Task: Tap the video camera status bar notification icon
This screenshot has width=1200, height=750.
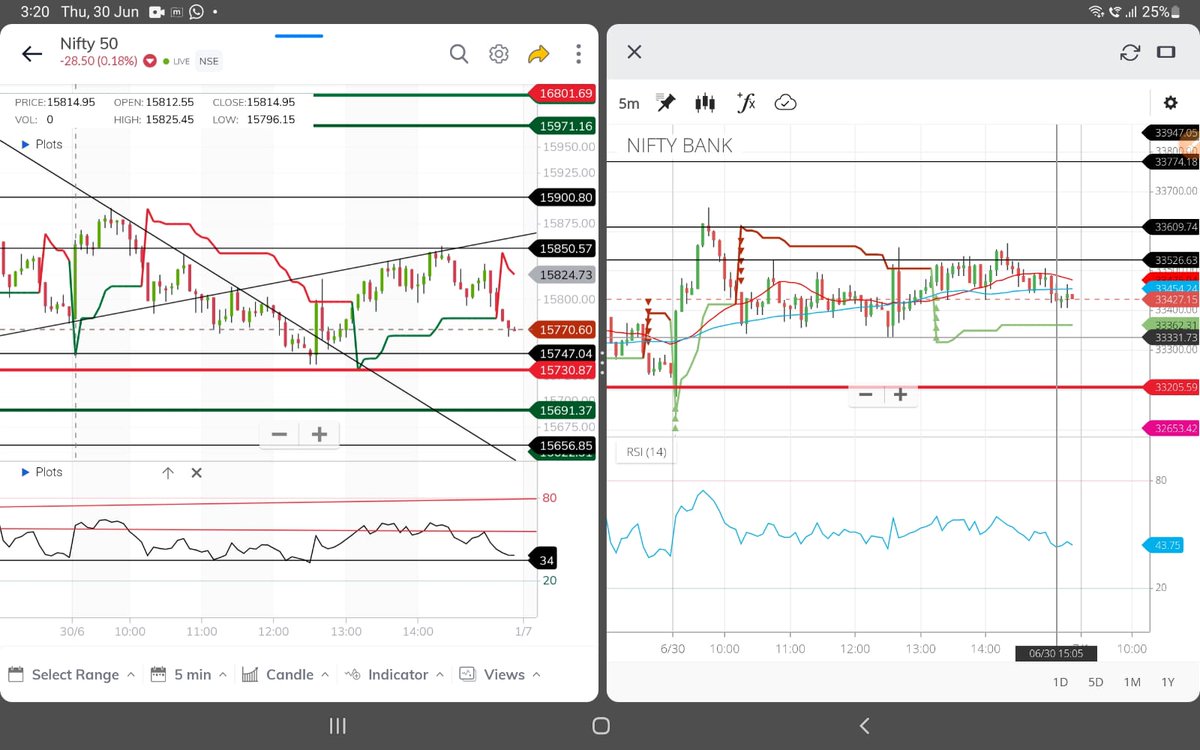Action: coord(157,12)
